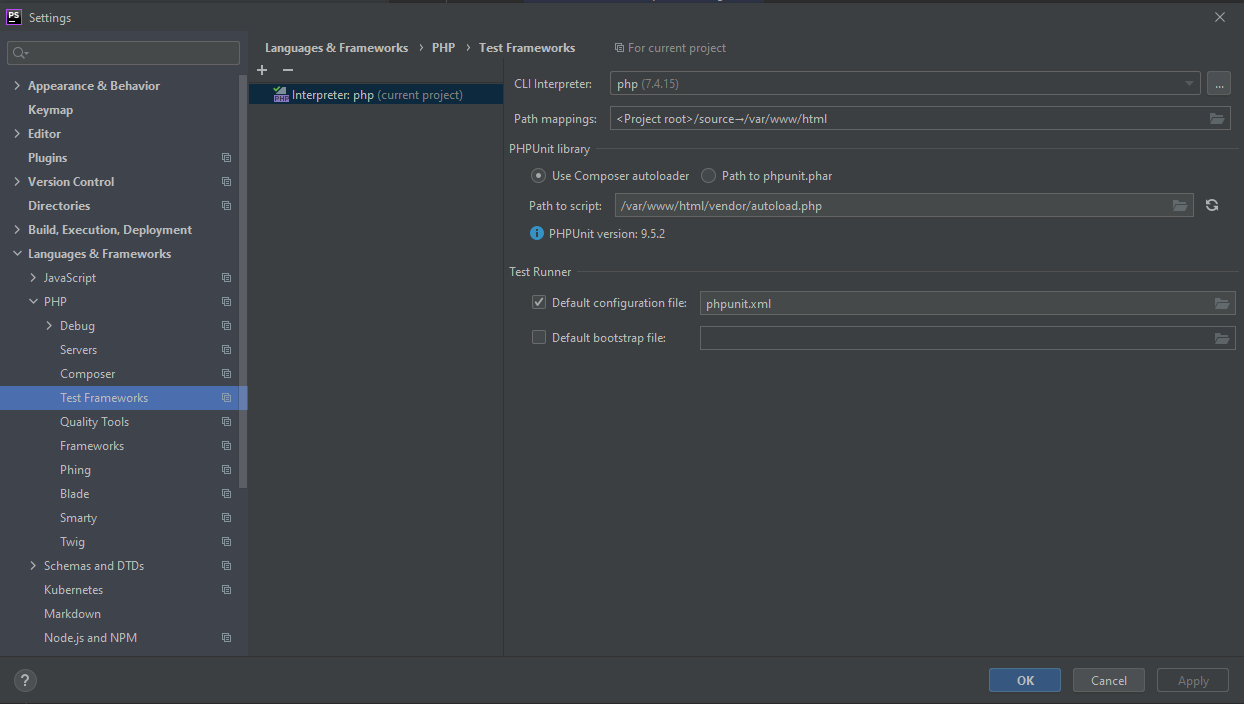The image size is (1244, 704).
Task: Select Markdown settings page
Action: coord(72,614)
